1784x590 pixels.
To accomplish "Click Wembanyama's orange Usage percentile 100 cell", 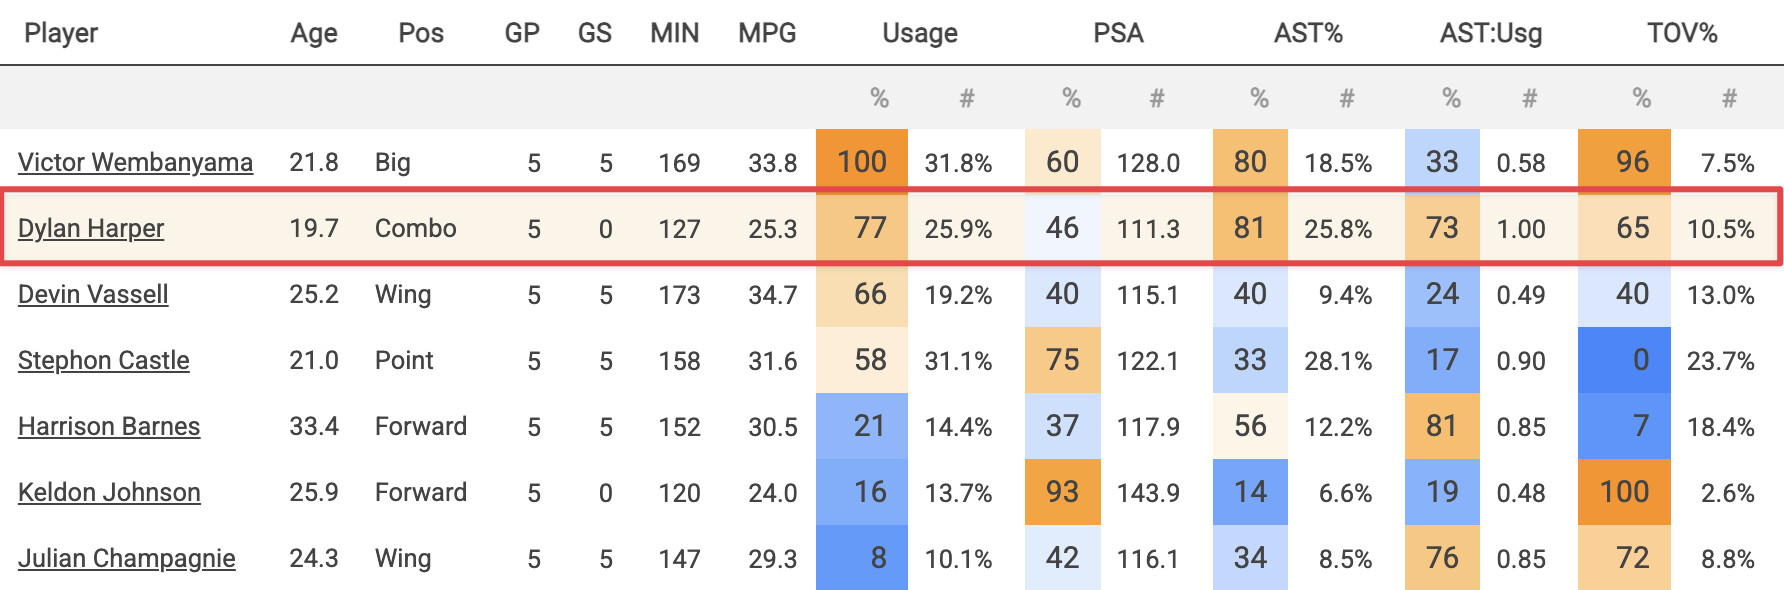I will coord(862,162).
